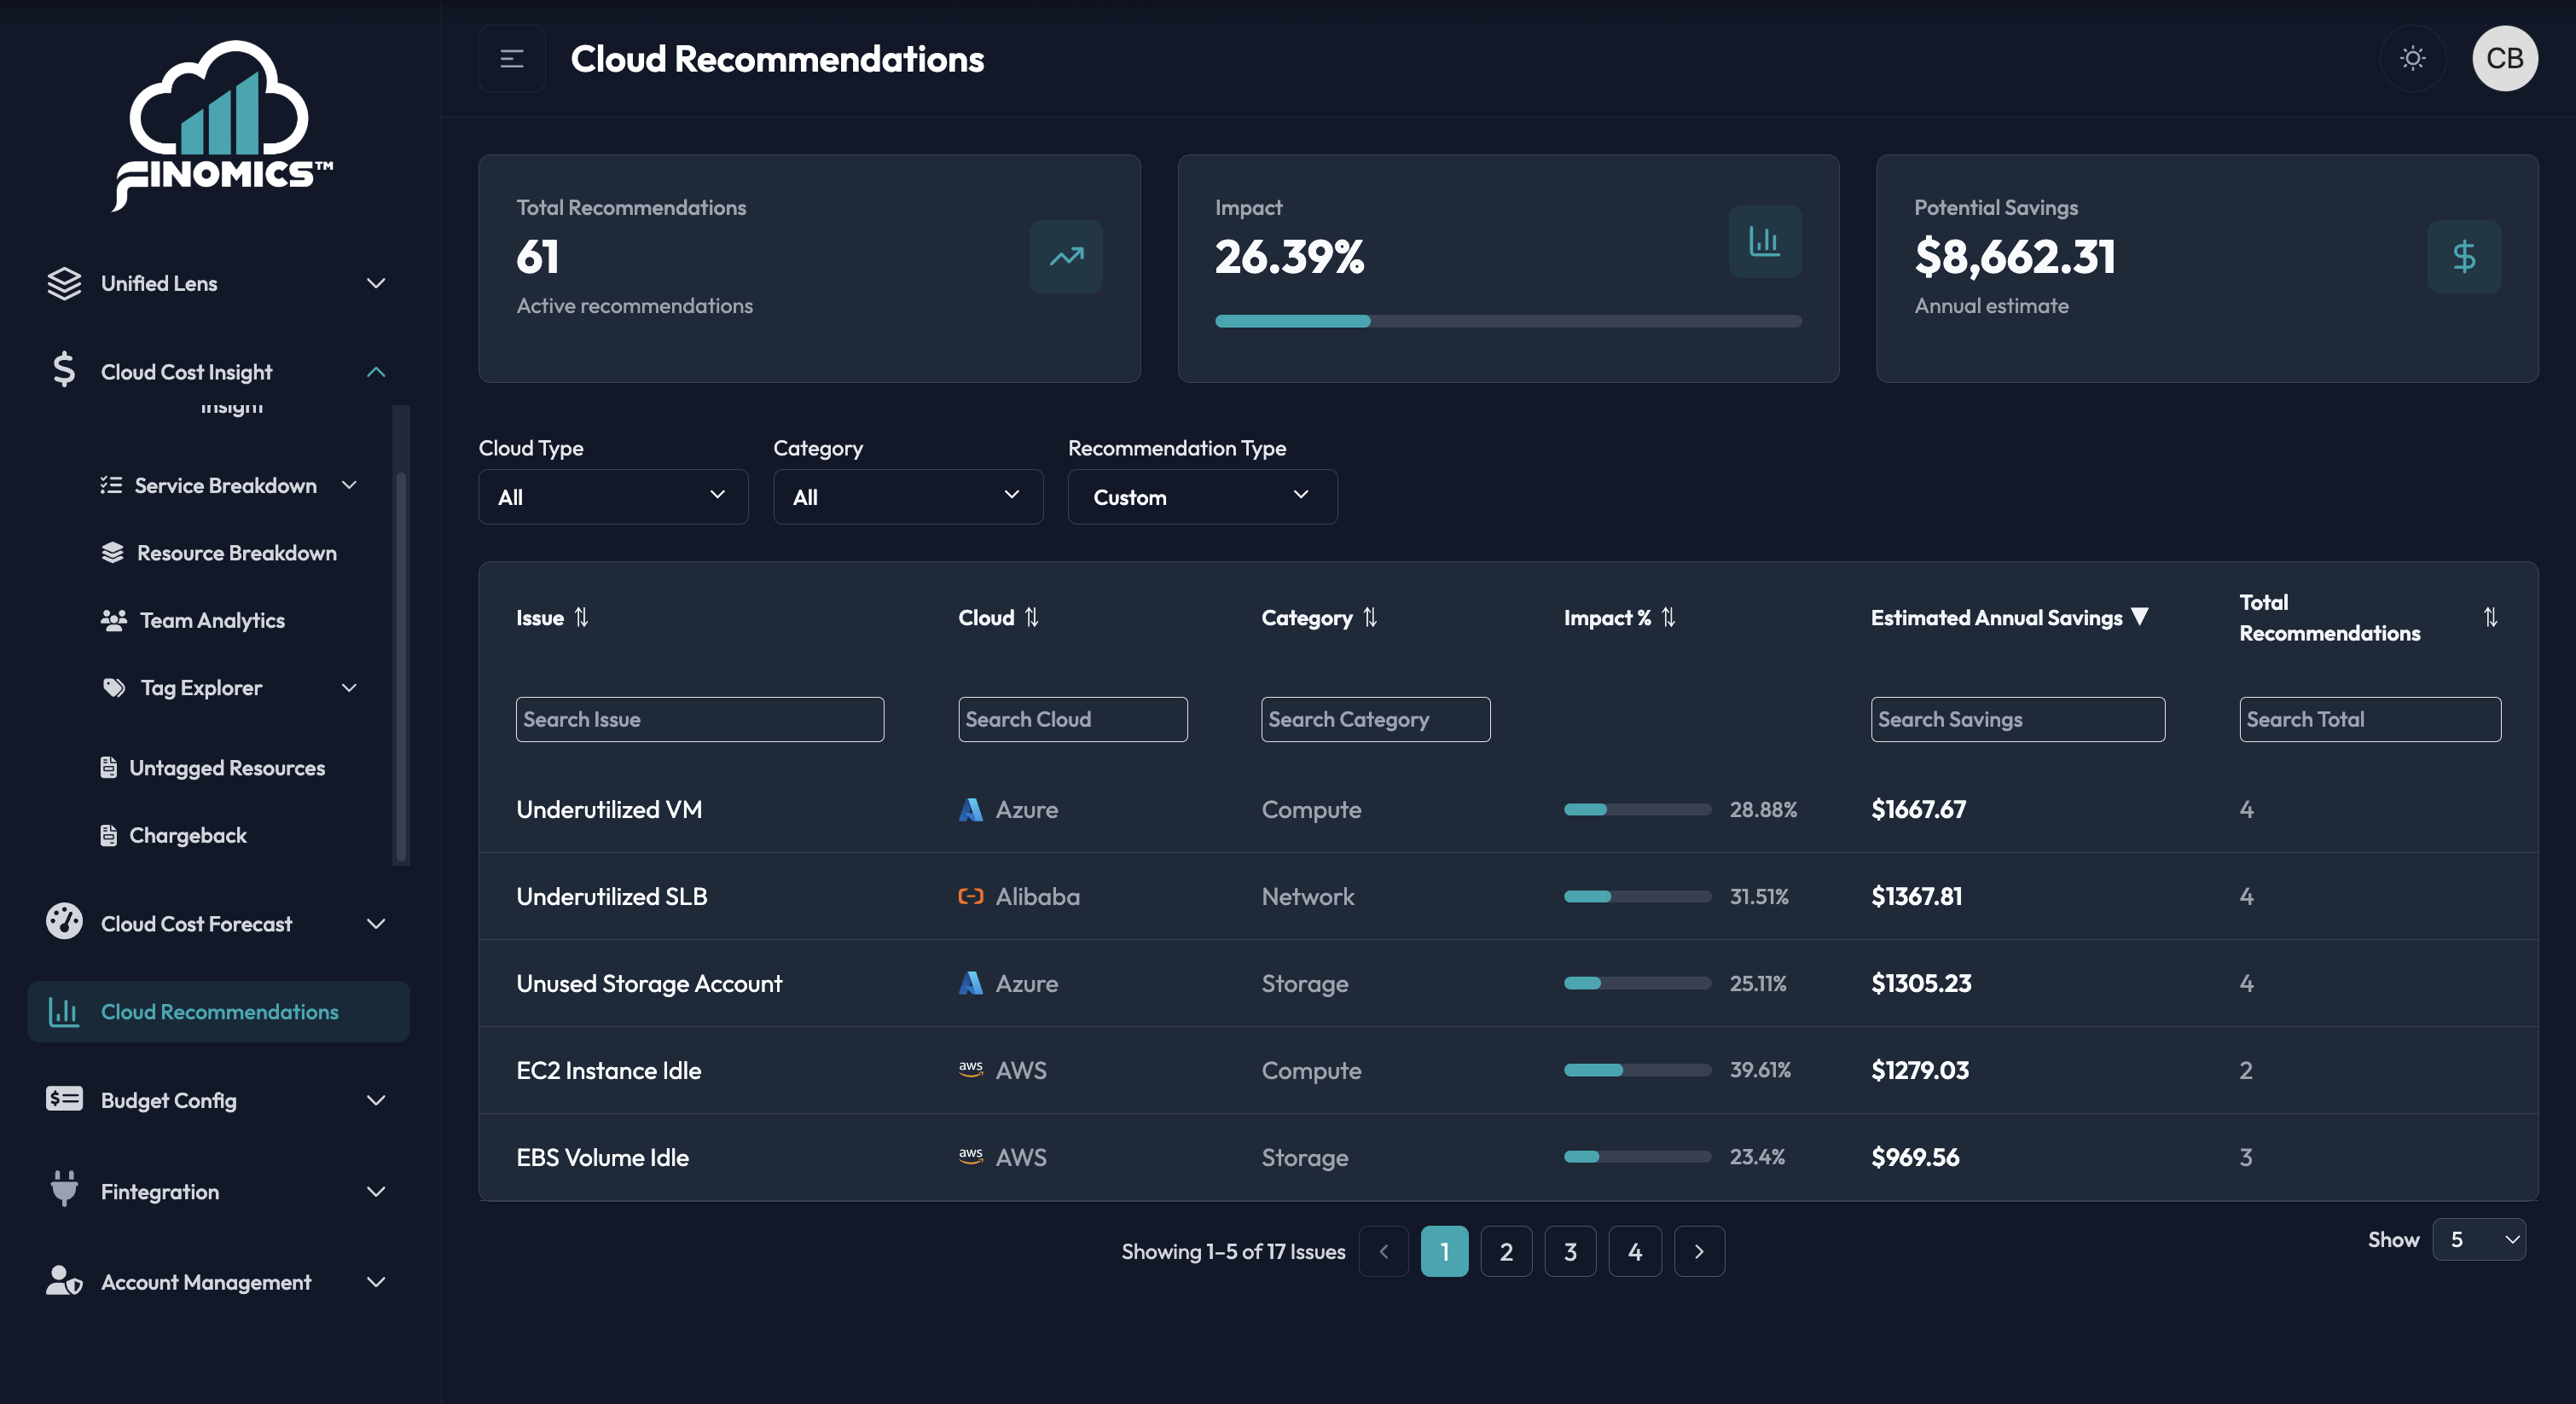Image resolution: width=2576 pixels, height=1404 pixels.
Task: Sort by Total Recommendations arrows icon
Action: (2490, 618)
